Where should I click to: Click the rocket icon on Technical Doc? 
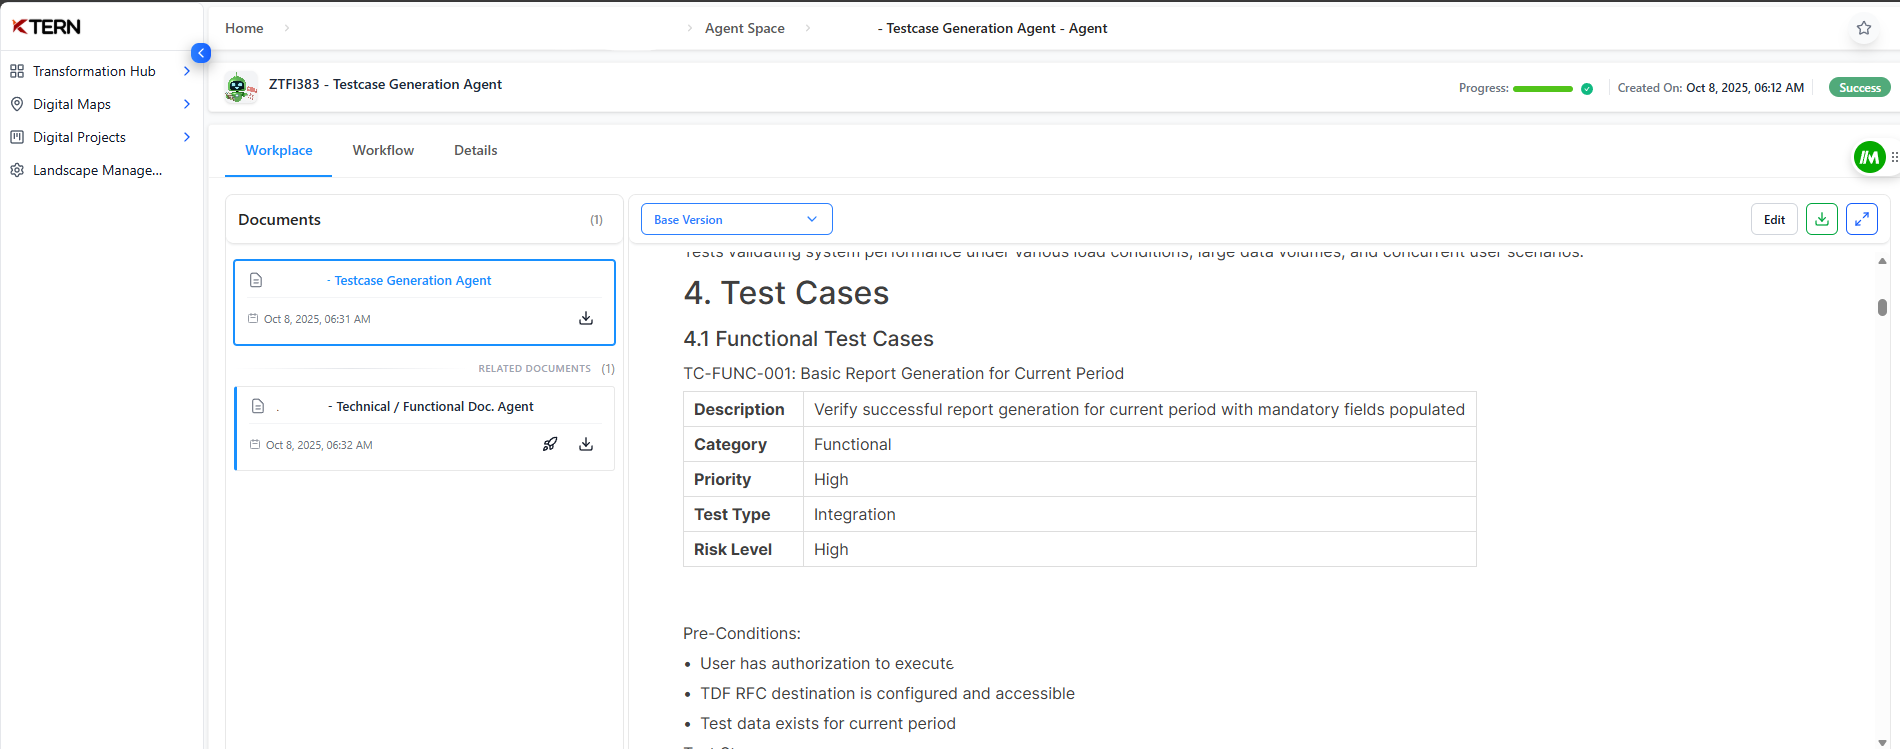click(550, 444)
